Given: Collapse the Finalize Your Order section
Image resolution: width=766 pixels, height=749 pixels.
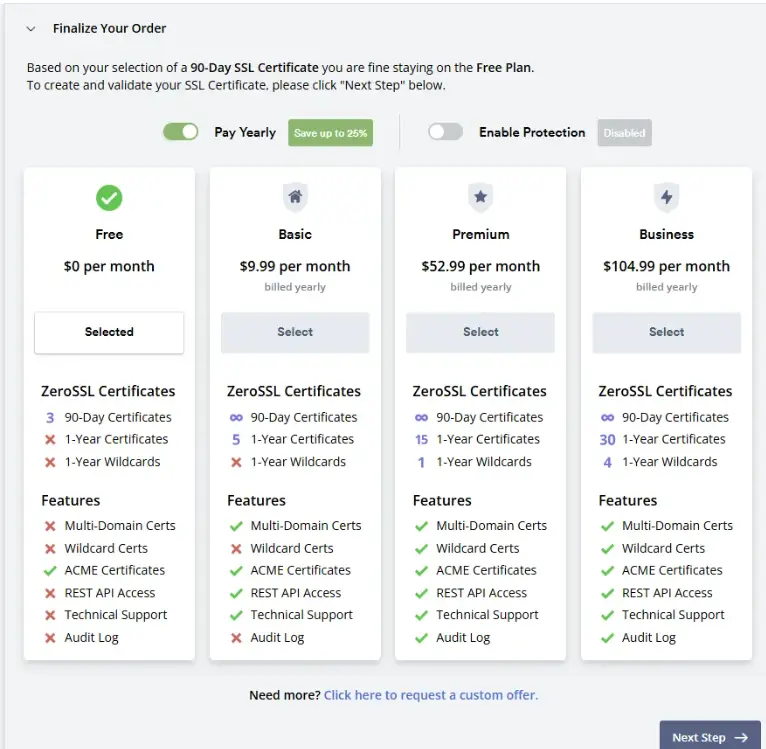Looking at the screenshot, I should click(31, 29).
